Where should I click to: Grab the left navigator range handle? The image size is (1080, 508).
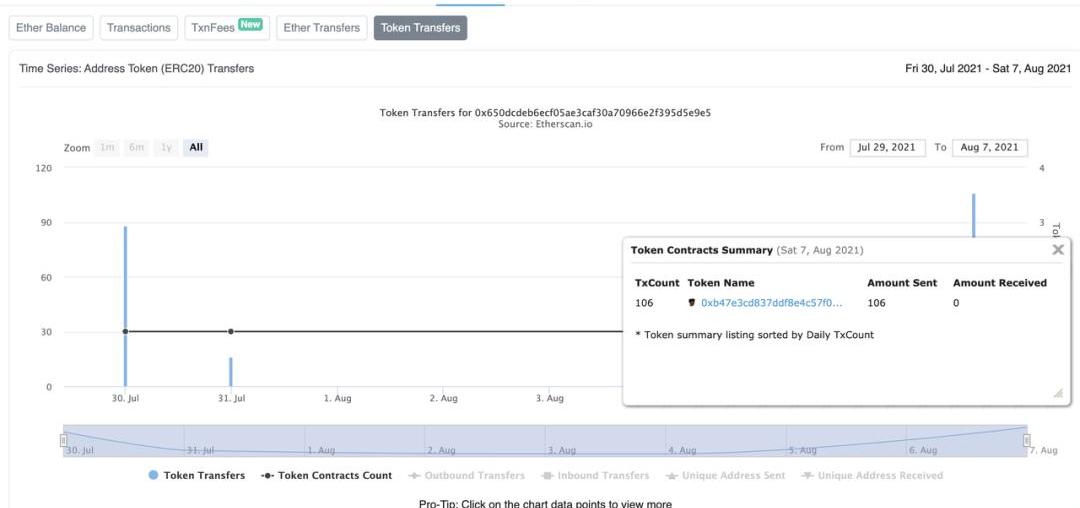(63, 440)
